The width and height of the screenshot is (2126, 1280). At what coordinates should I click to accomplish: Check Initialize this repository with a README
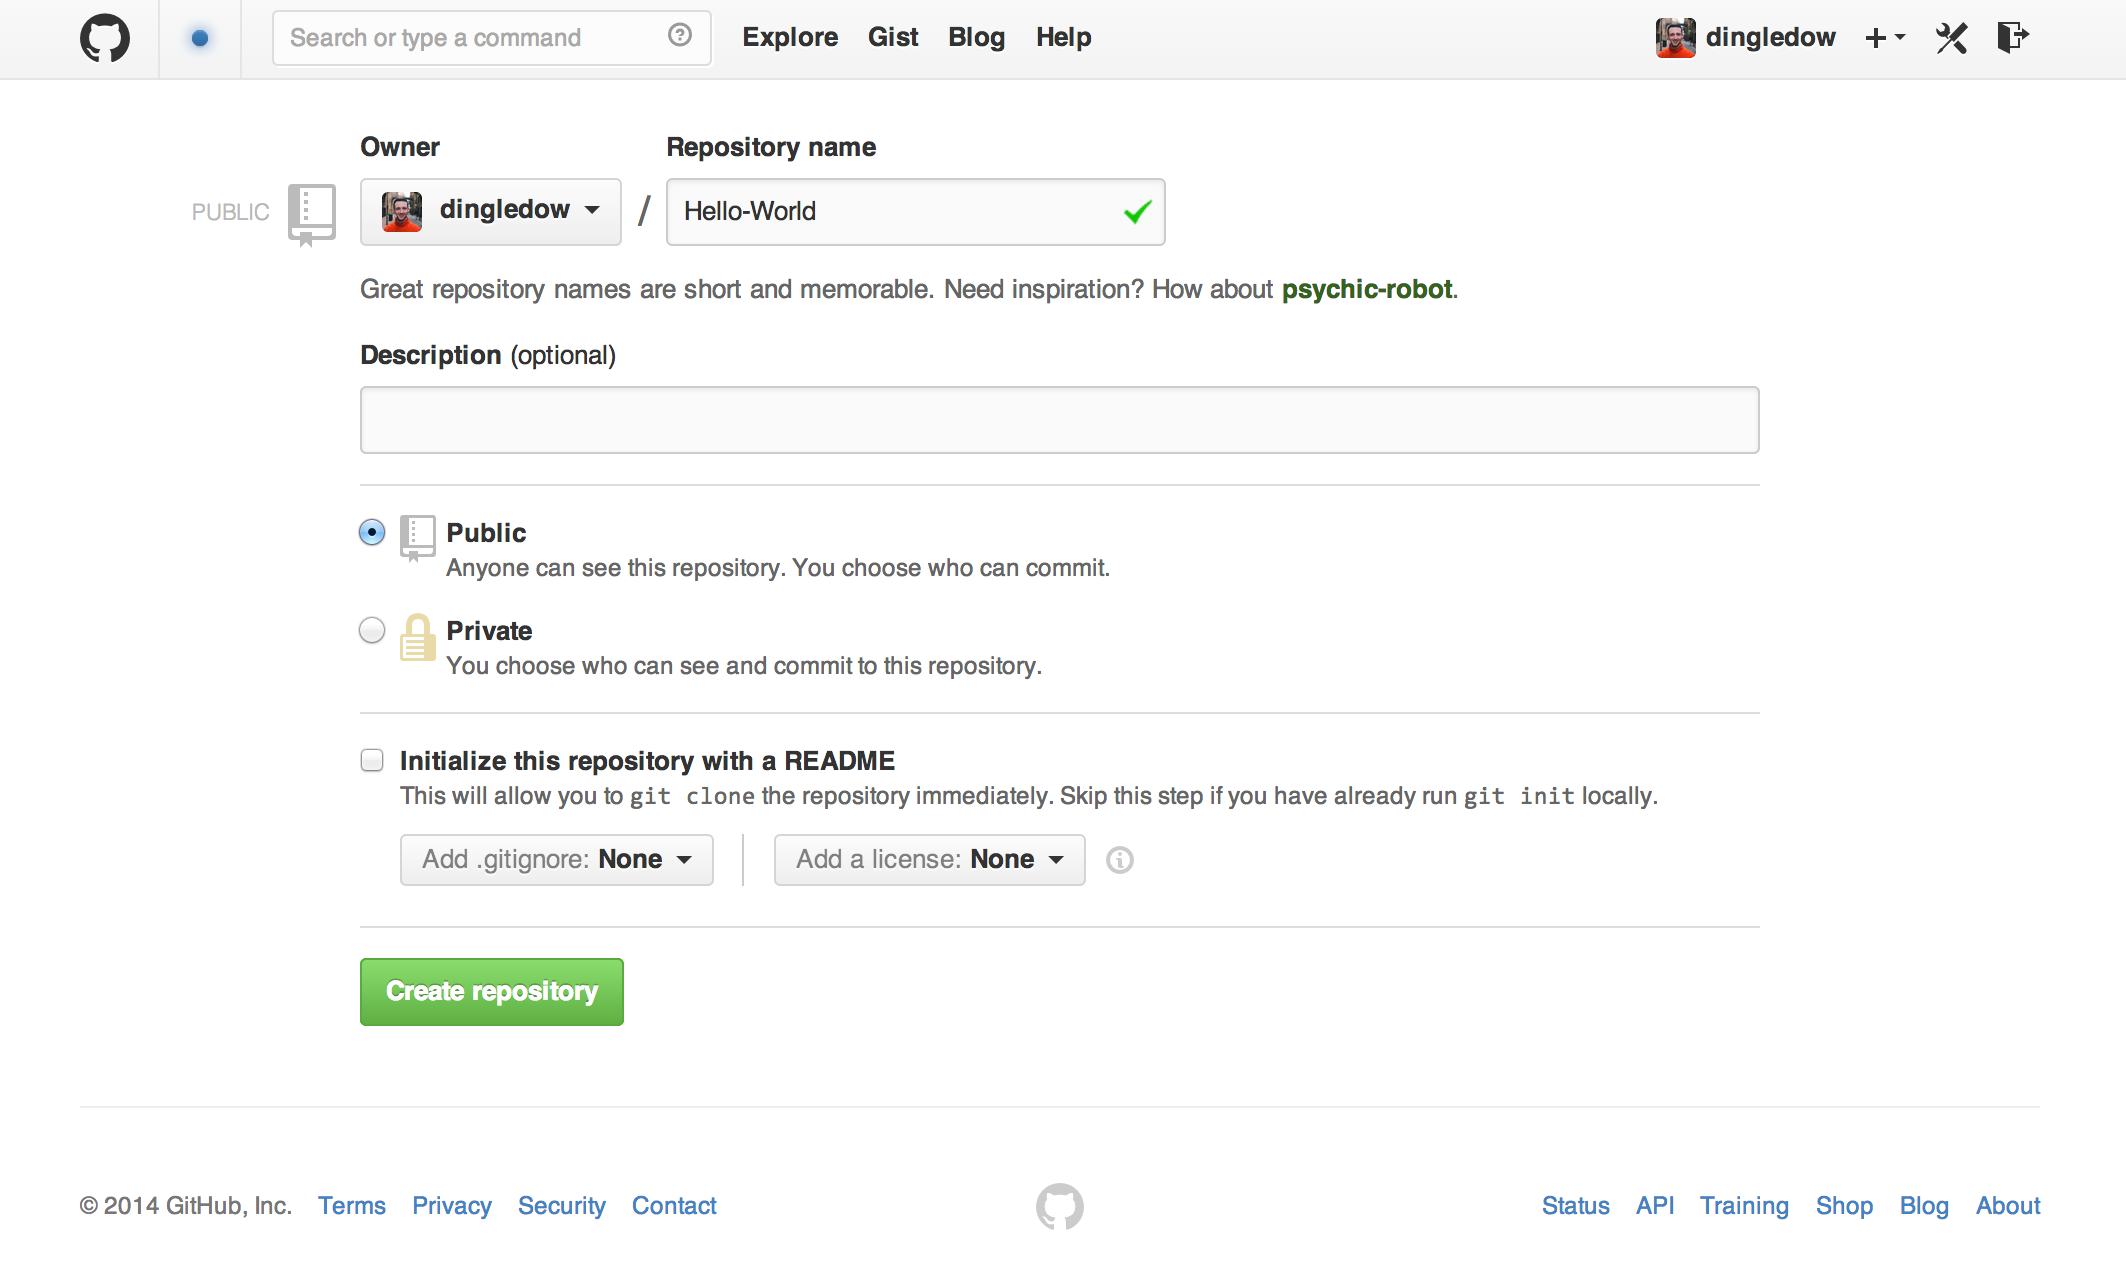(372, 761)
